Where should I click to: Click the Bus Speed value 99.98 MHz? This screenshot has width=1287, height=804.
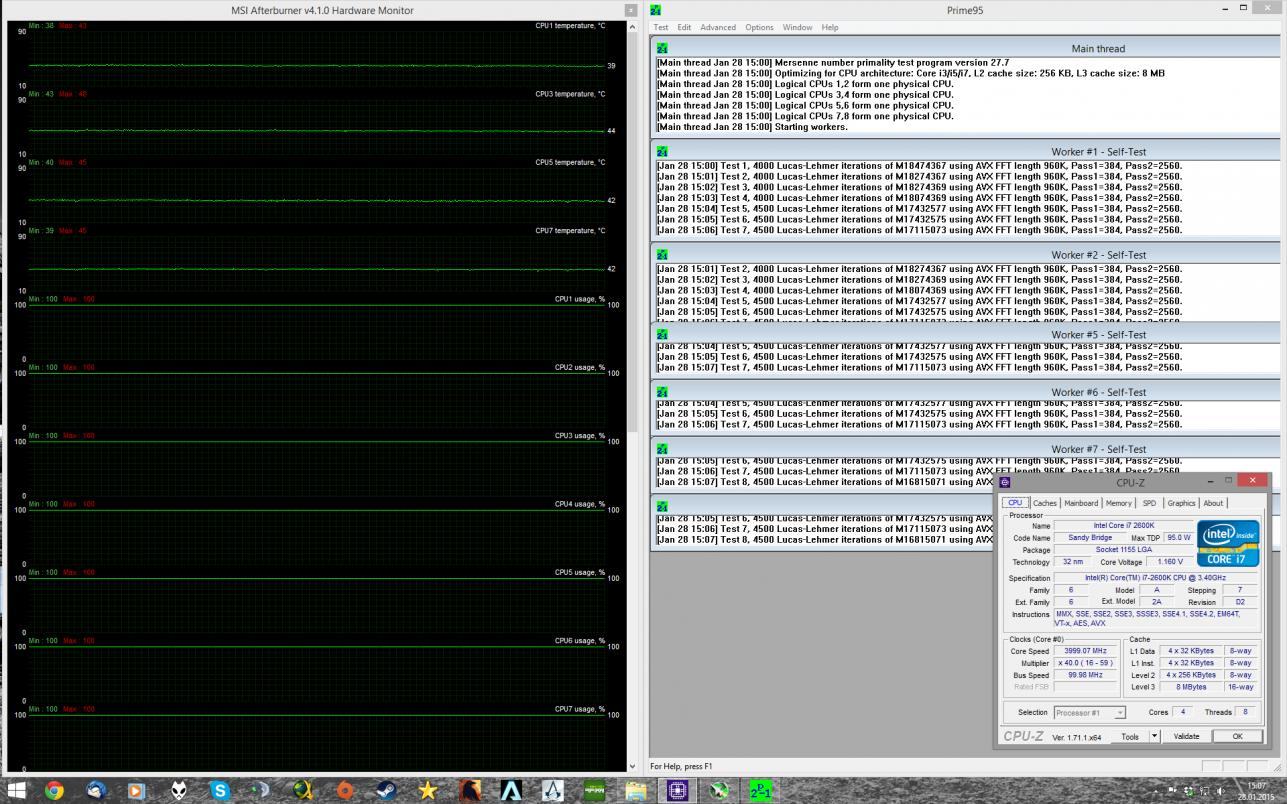(x=1085, y=675)
